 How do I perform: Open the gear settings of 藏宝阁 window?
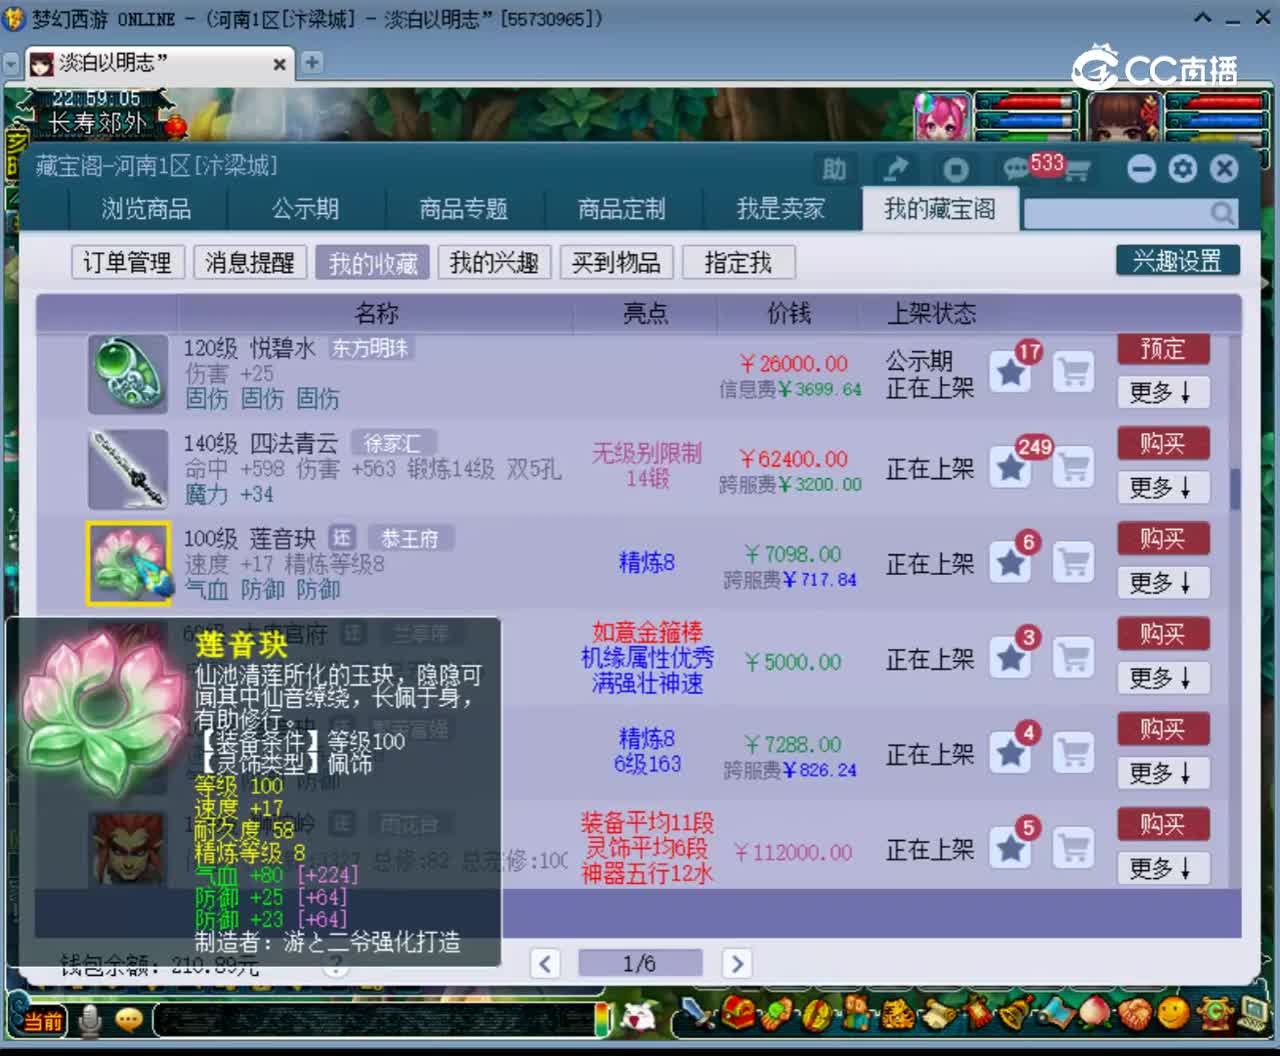tap(1182, 168)
